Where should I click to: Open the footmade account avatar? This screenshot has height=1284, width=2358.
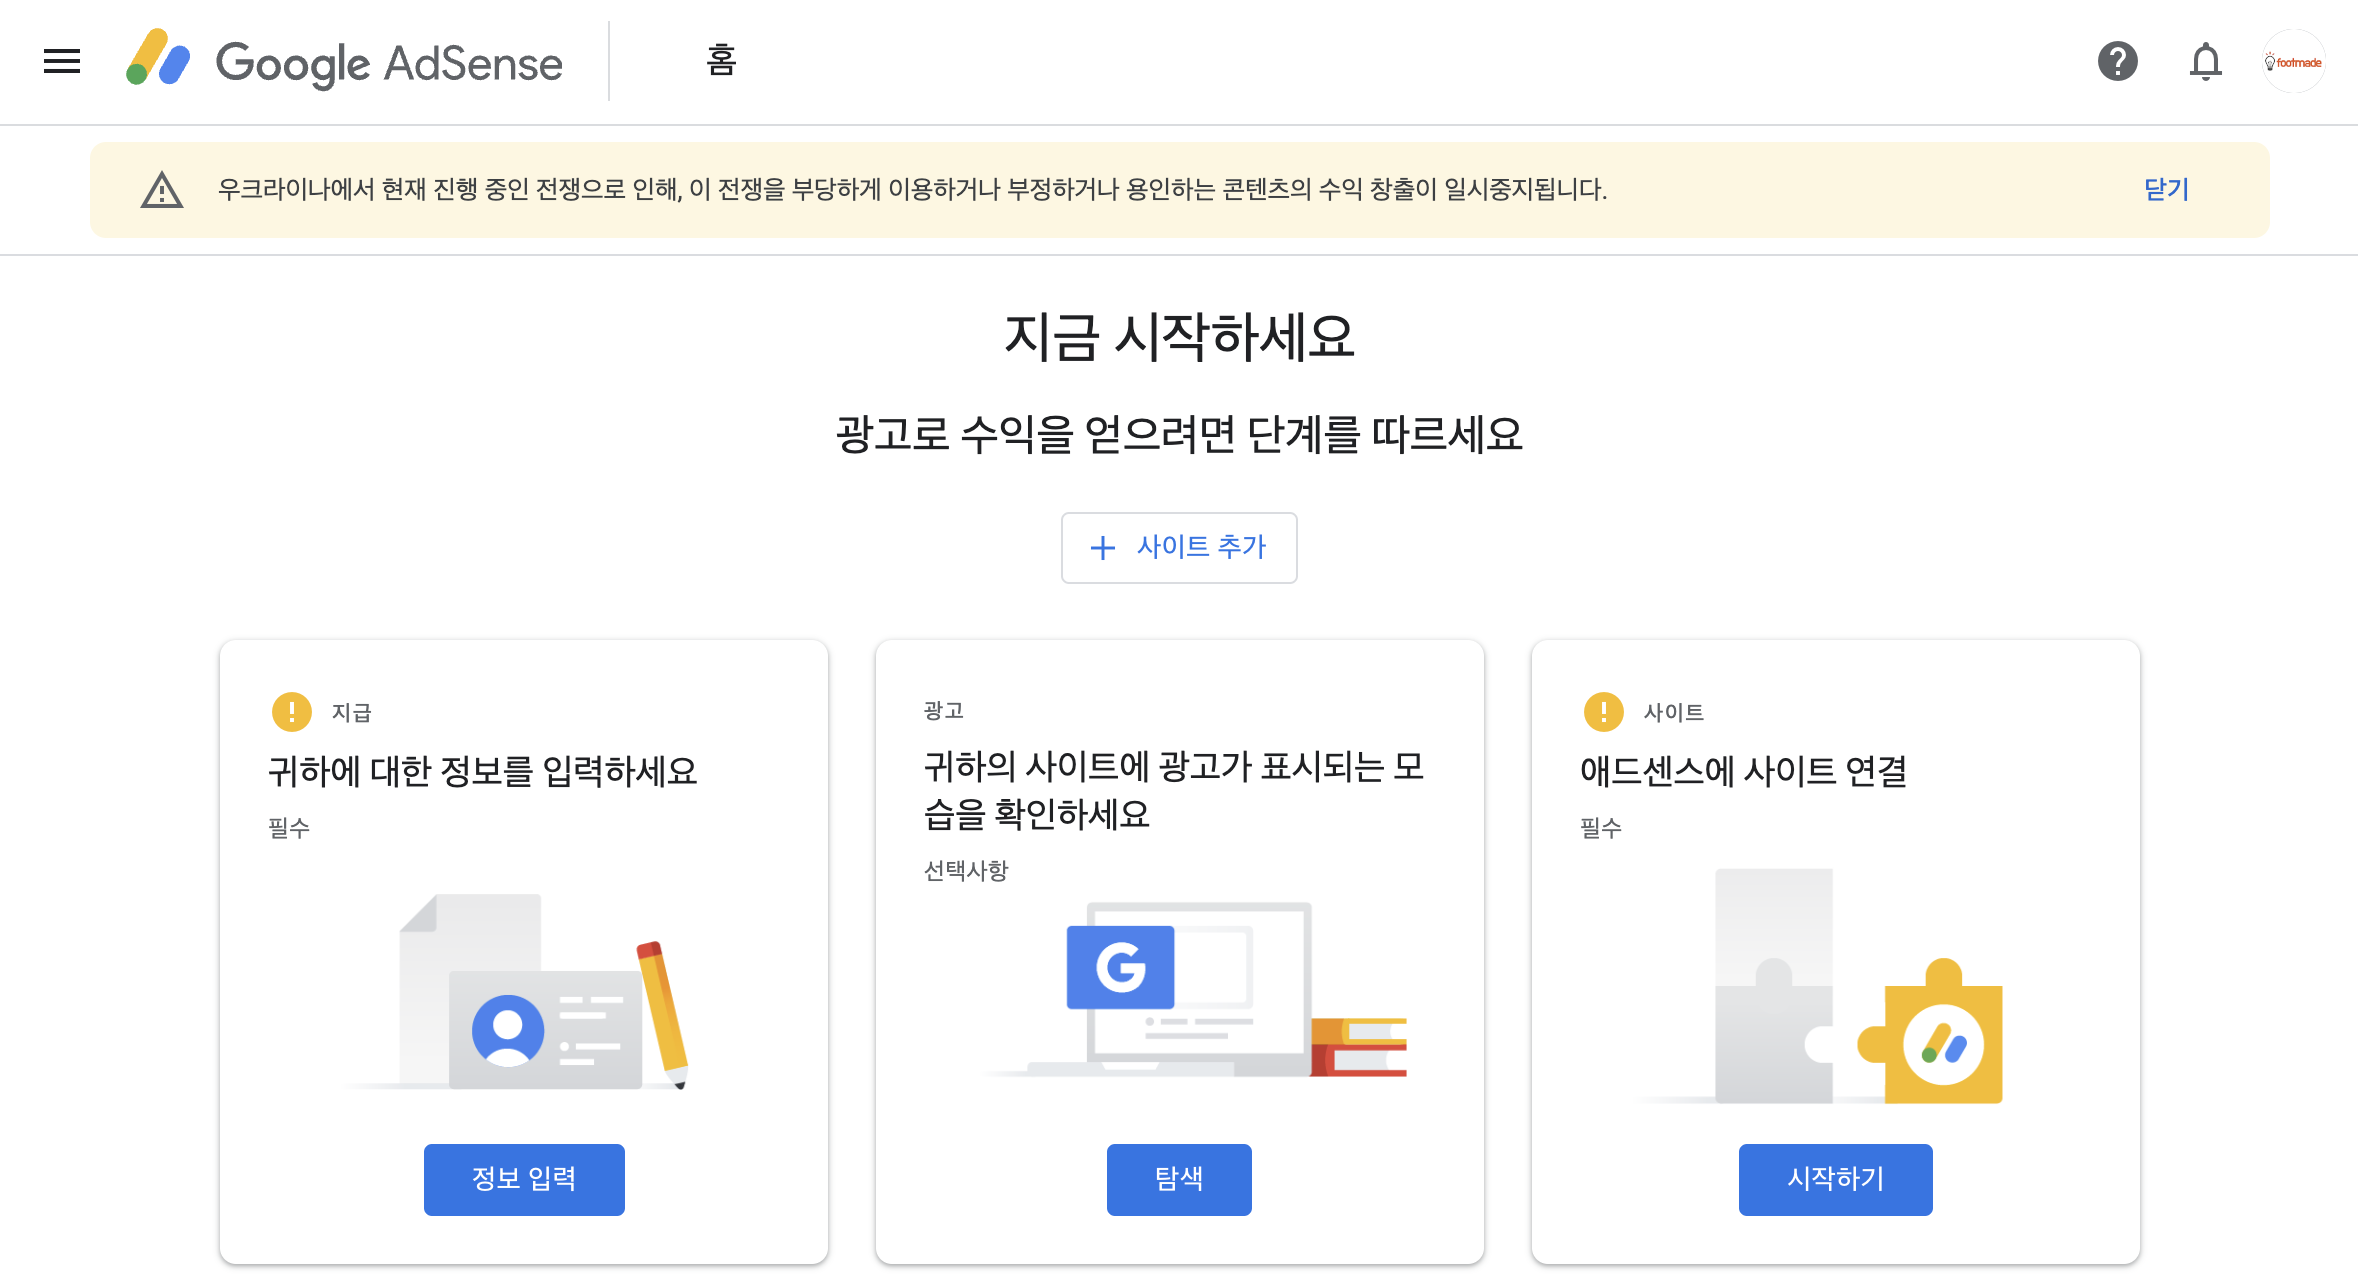pyautogui.click(x=2293, y=62)
